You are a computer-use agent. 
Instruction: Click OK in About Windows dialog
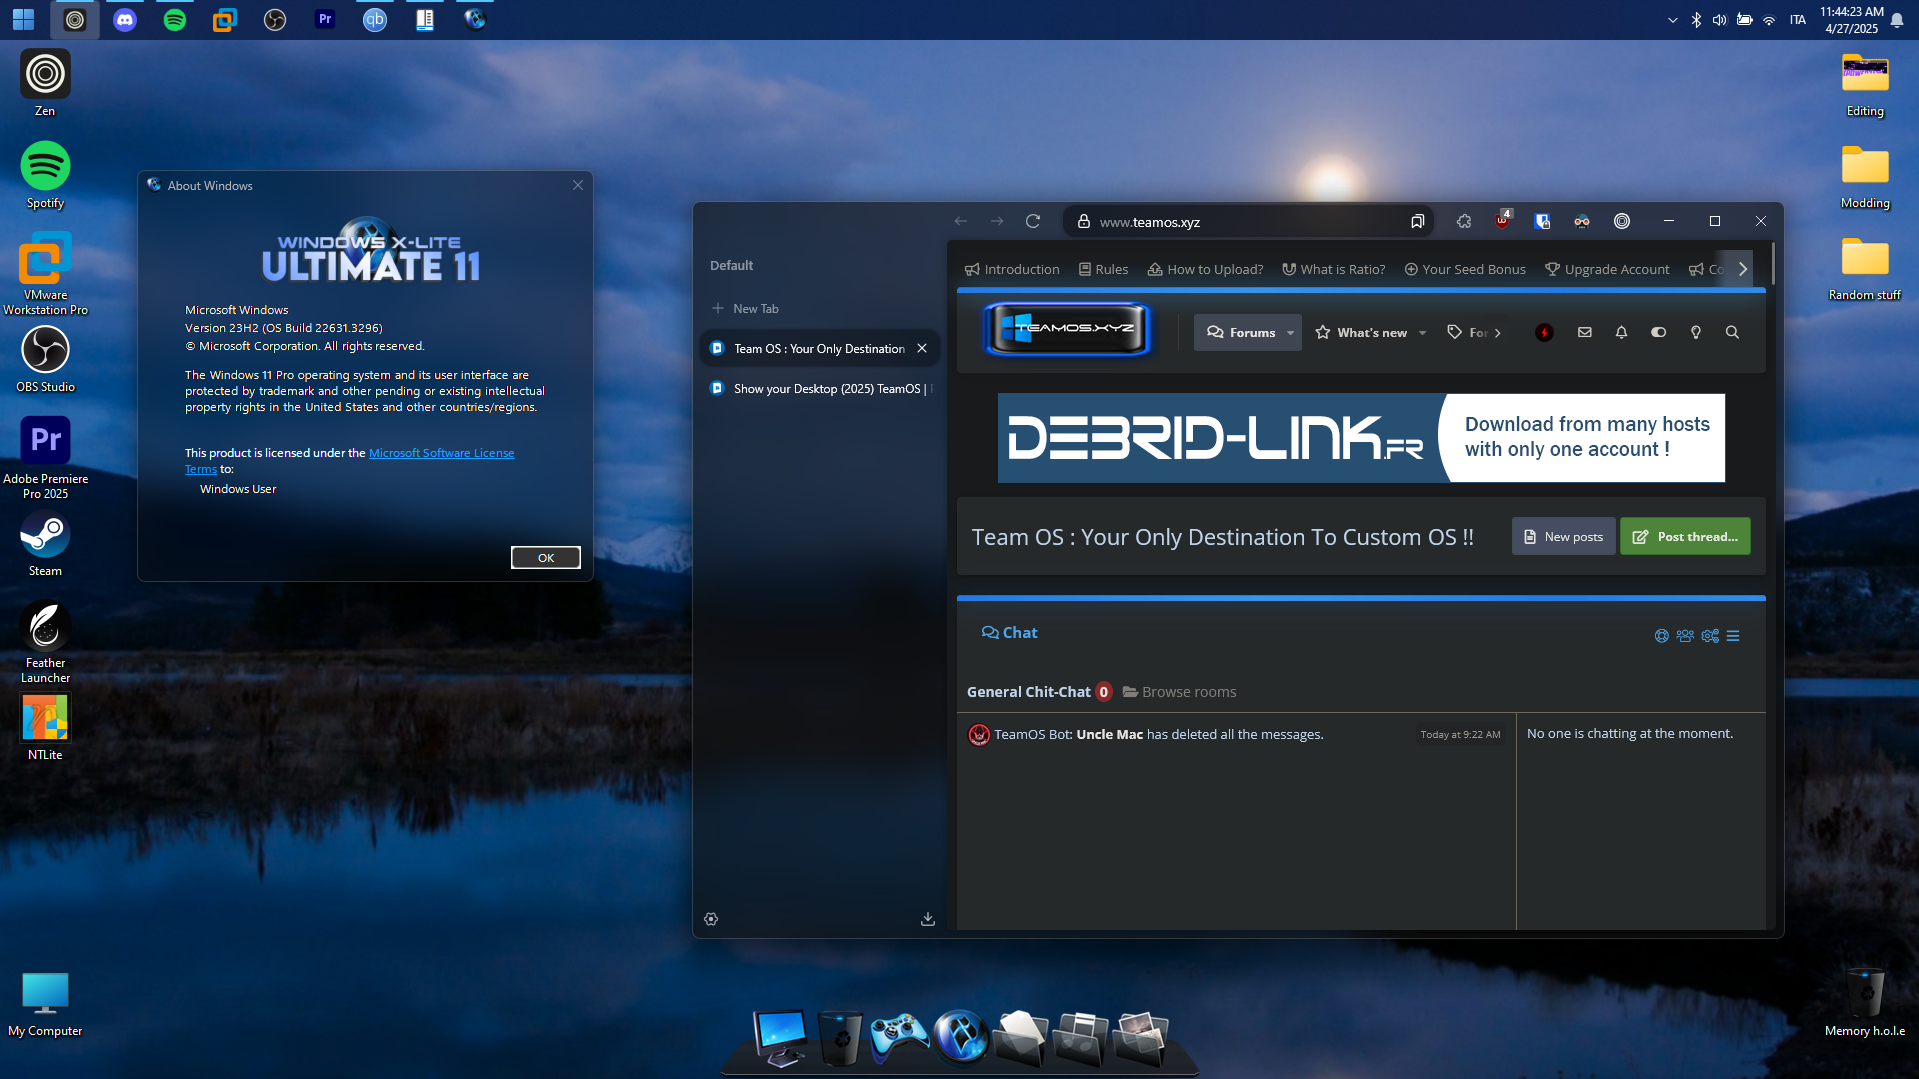coord(545,557)
